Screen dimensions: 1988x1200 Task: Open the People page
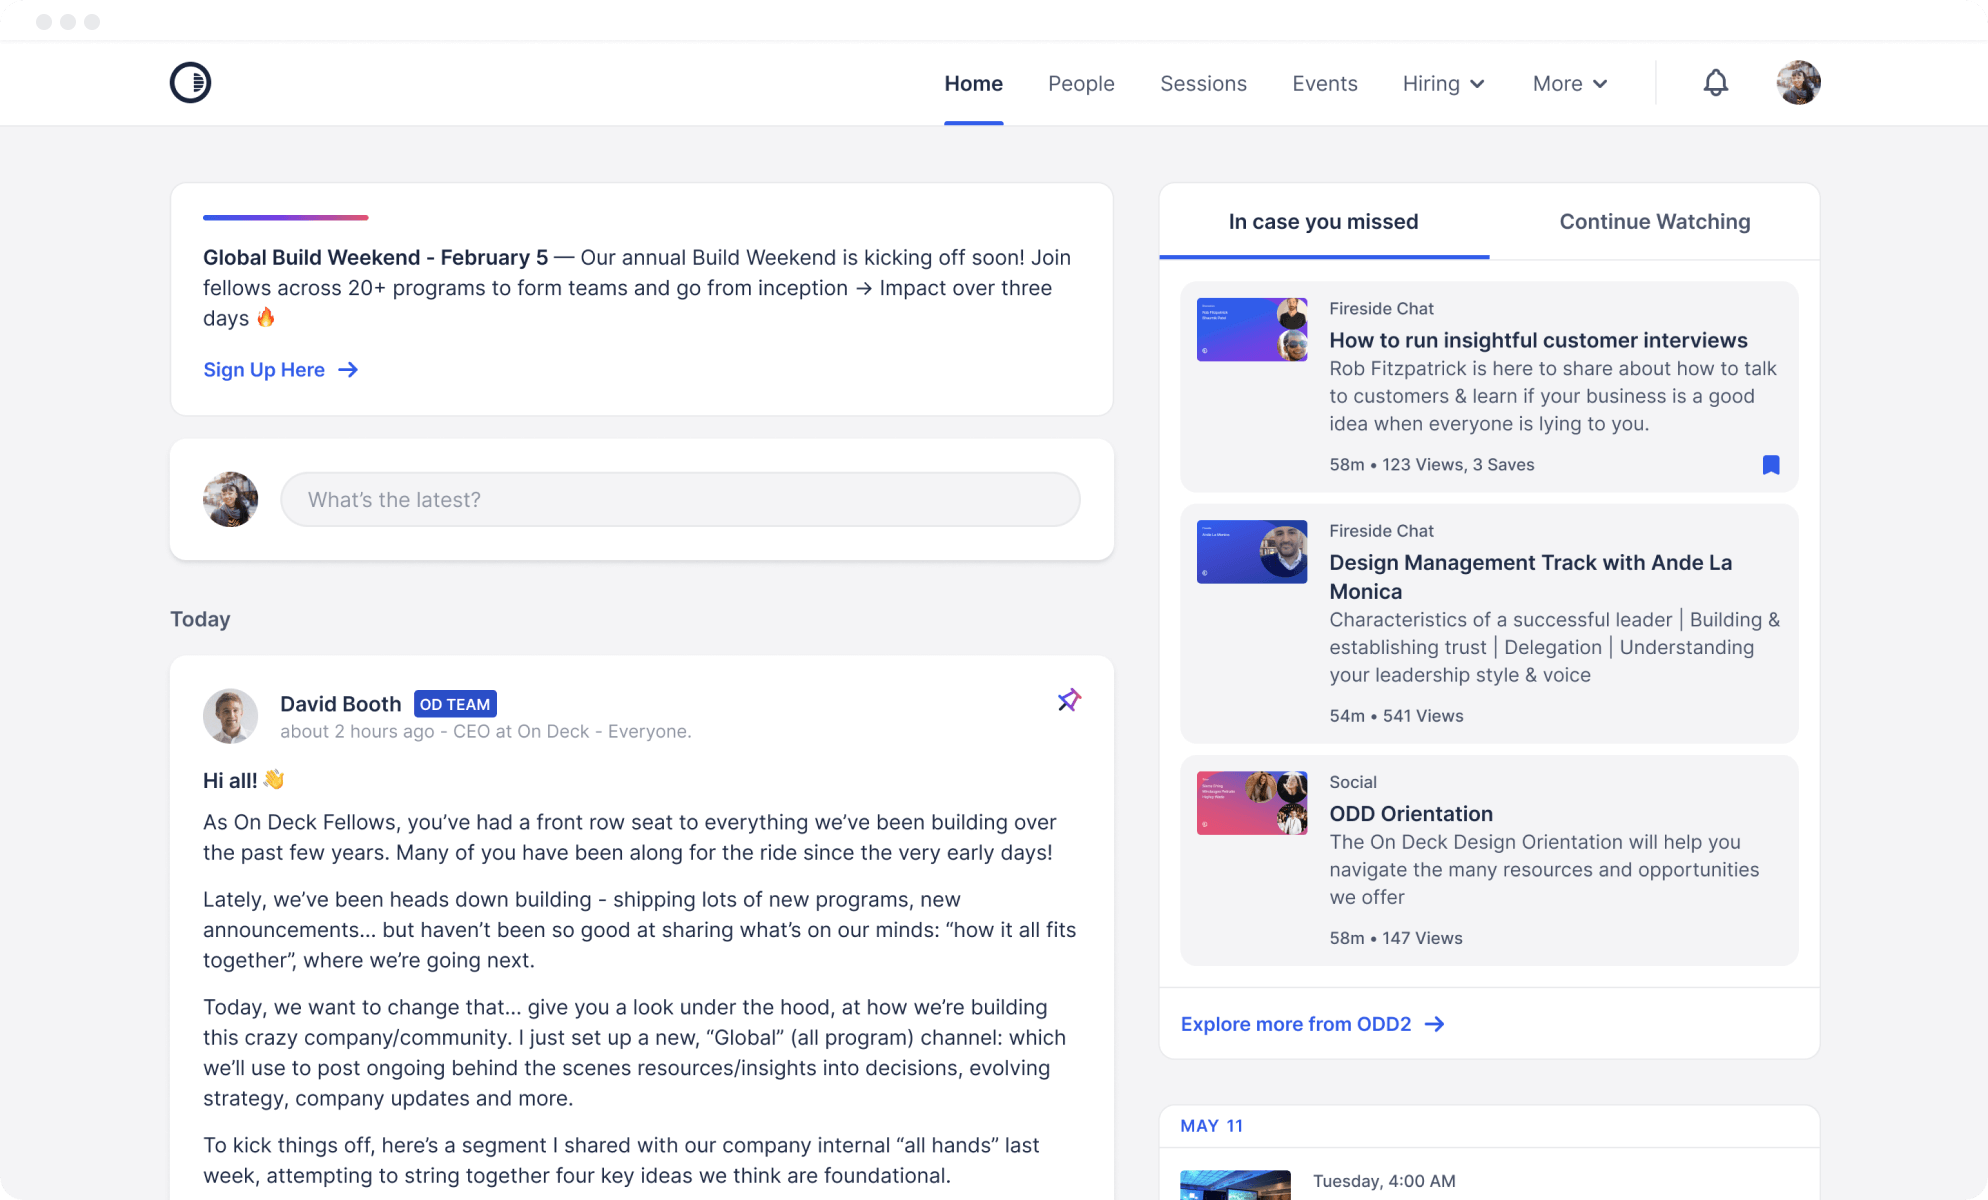coord(1081,84)
